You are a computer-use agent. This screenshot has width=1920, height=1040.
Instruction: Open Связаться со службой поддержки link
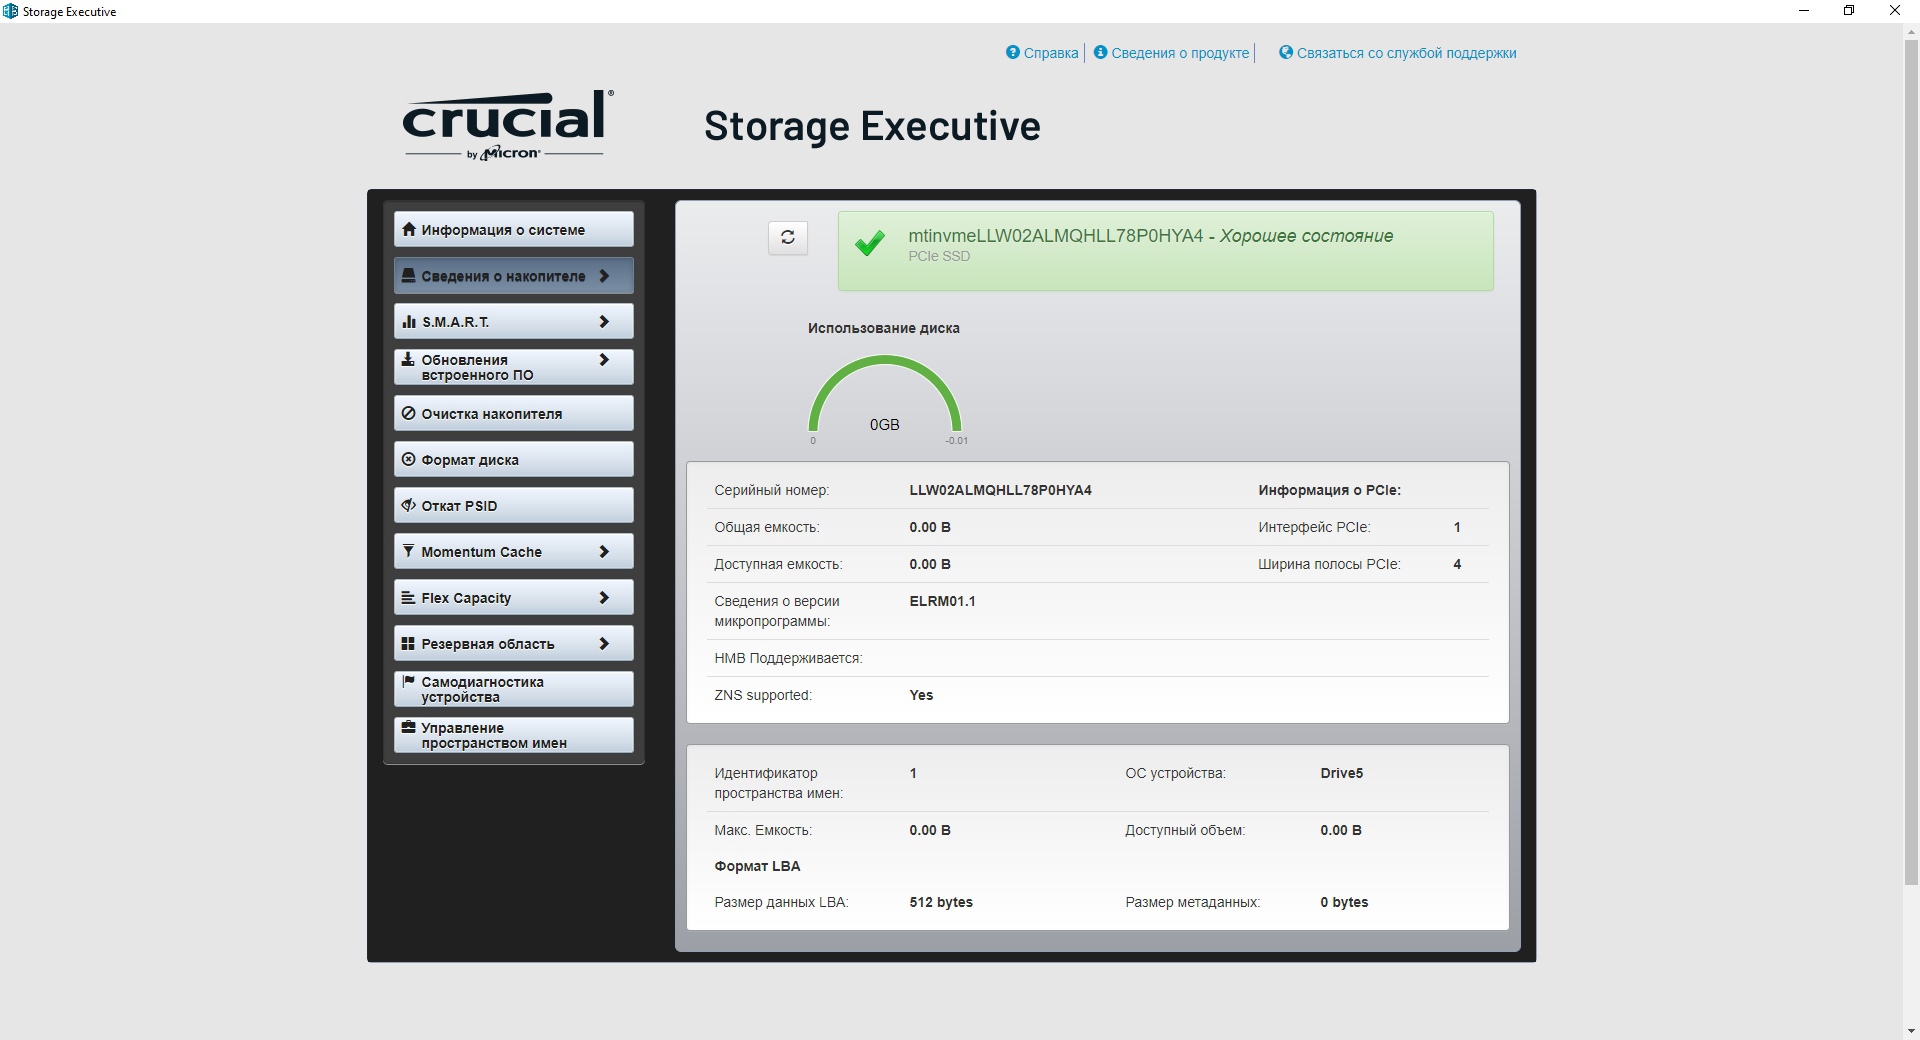(x=1406, y=53)
